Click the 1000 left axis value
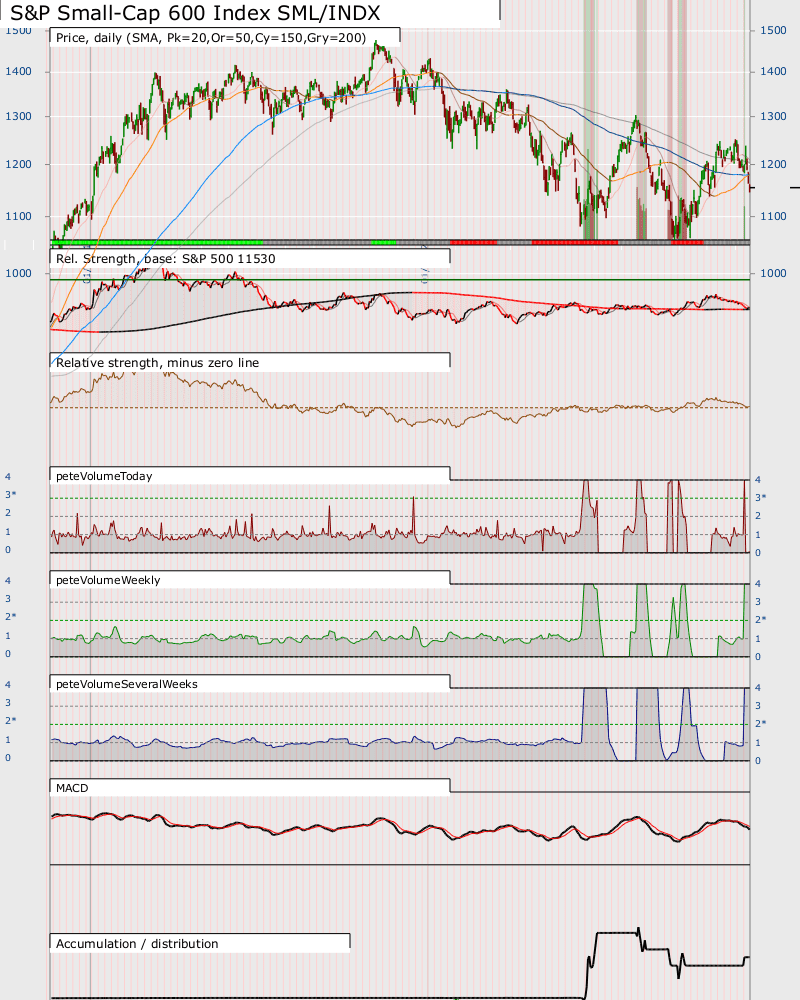This screenshot has width=800, height=1000. [x=19, y=273]
